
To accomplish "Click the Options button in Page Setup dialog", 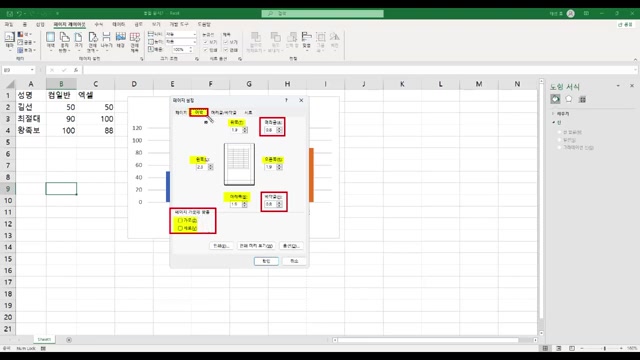I will click(291, 246).
